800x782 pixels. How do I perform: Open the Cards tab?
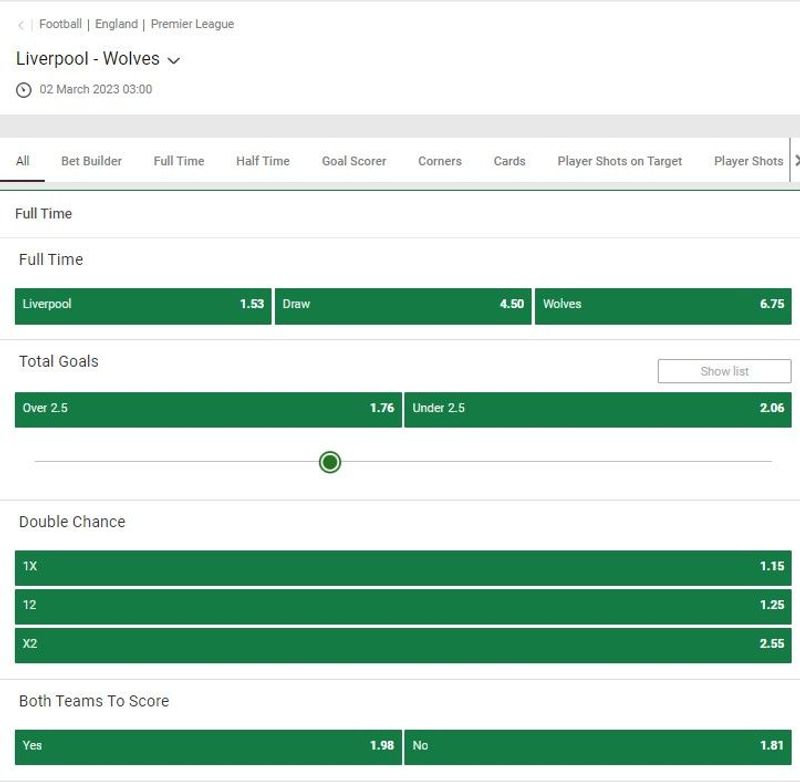click(x=509, y=161)
